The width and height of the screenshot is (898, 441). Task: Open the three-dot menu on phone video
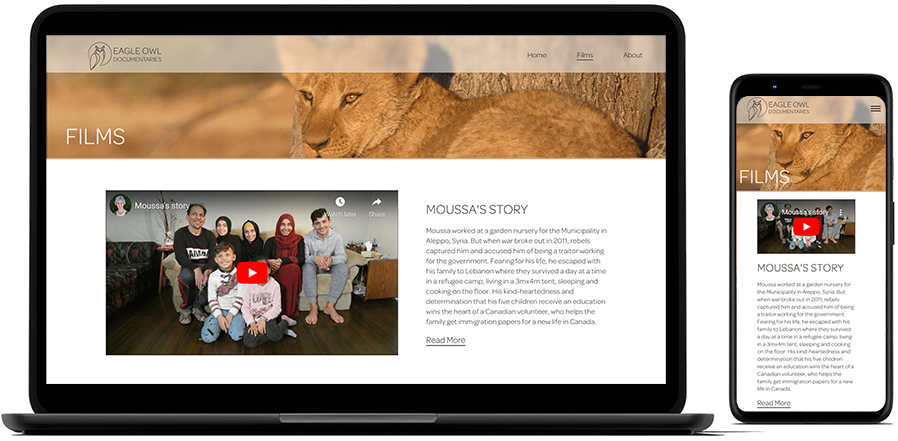click(841, 212)
